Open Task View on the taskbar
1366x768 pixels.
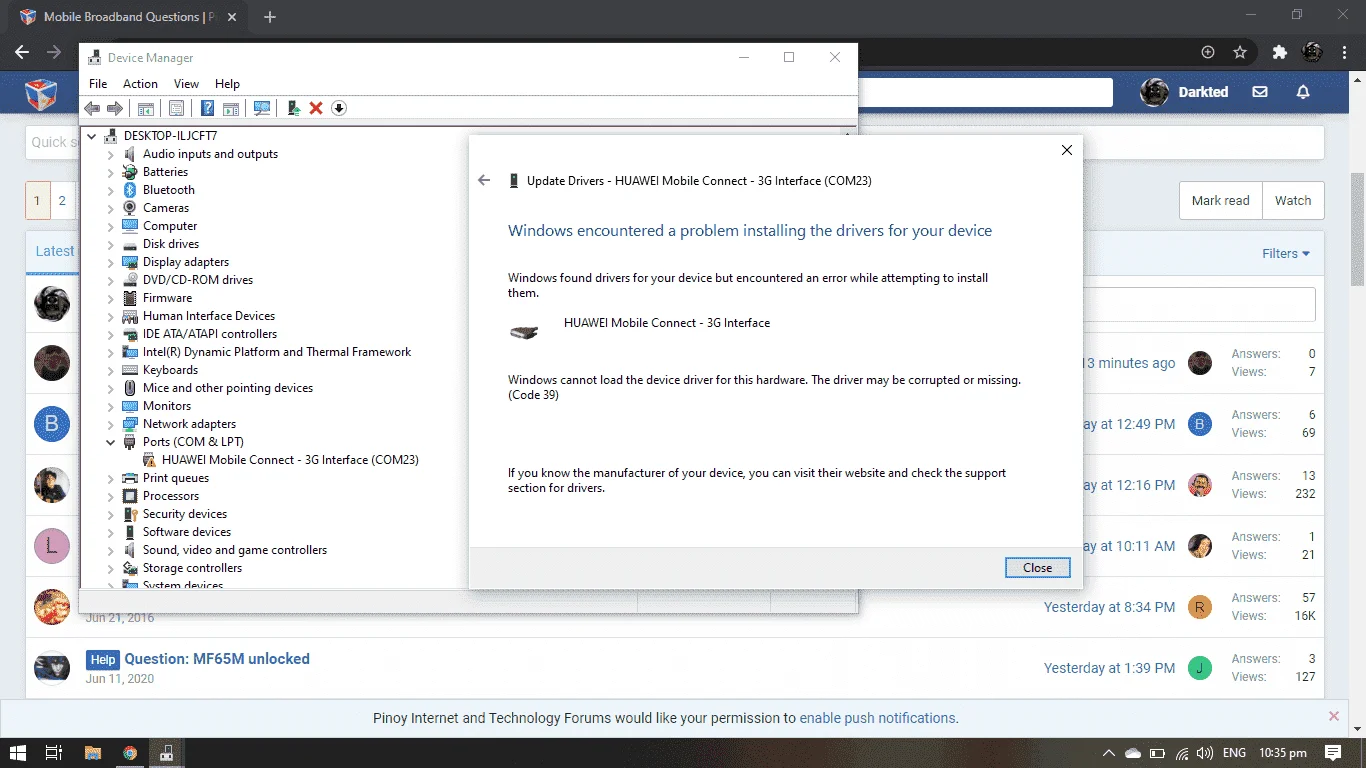pyautogui.click(x=54, y=753)
